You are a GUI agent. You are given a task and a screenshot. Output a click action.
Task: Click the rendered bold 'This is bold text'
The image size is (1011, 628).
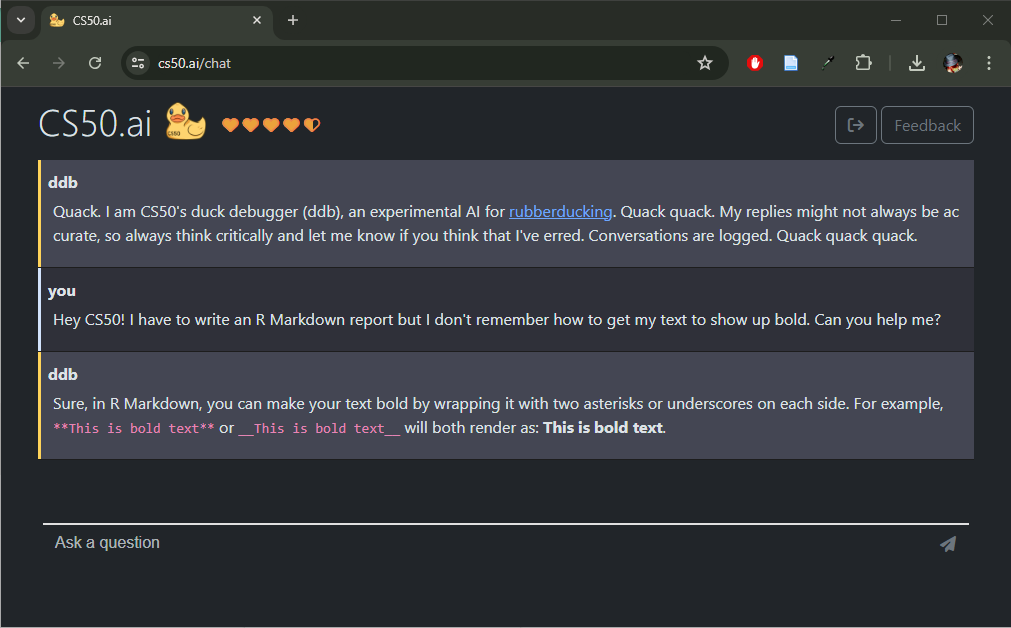tap(603, 427)
